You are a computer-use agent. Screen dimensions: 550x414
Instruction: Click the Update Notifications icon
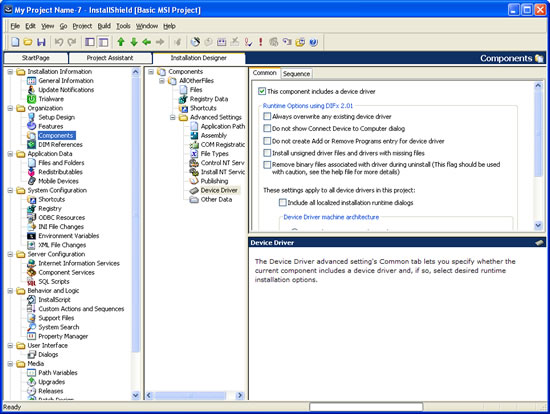point(32,90)
